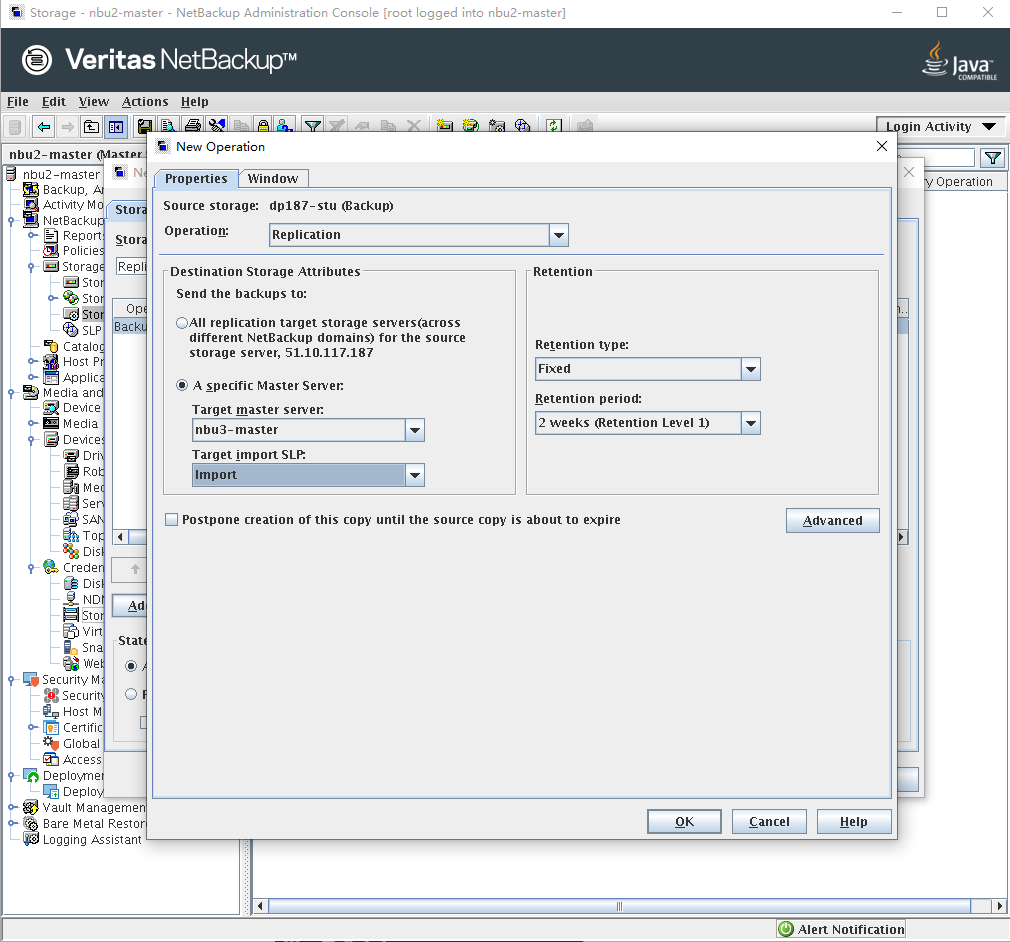Select all replication target storage servers option
This screenshot has height=942, width=1010.
[182, 323]
